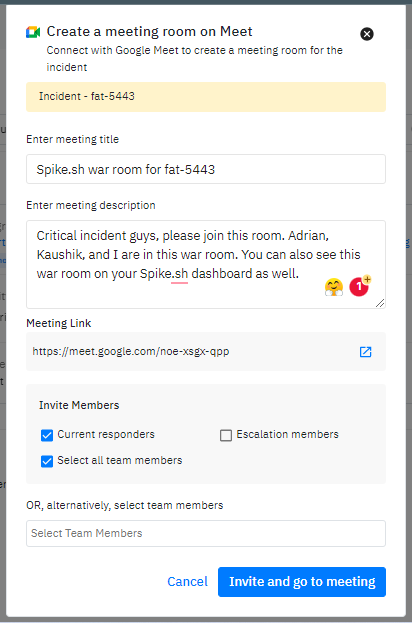This screenshot has width=412, height=623.
Task: Open the meeting link in new tab icon
Action: pyautogui.click(x=365, y=352)
